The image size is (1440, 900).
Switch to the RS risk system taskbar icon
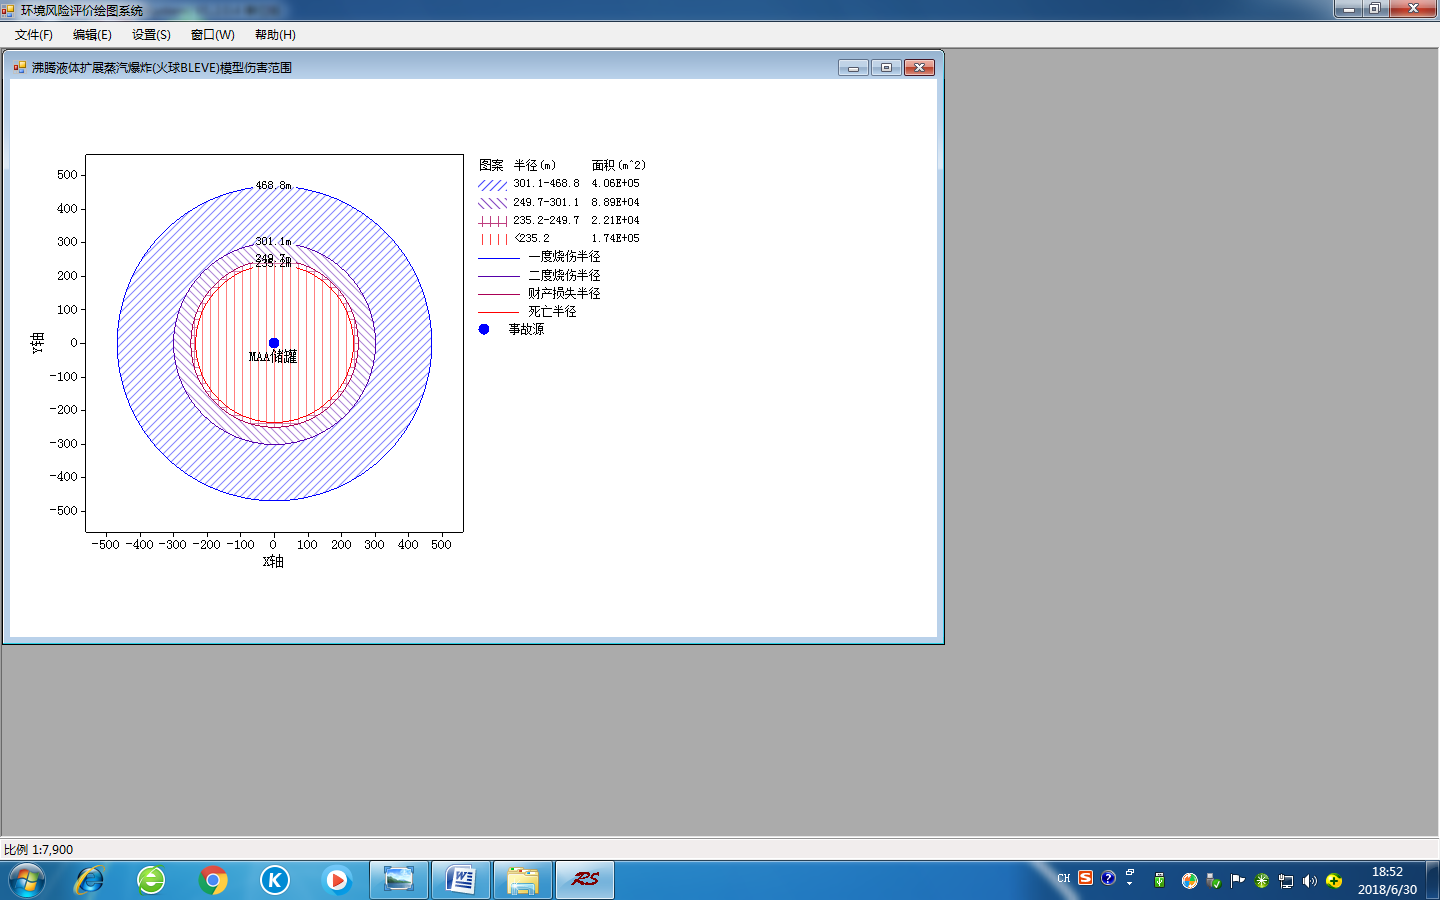(585, 880)
